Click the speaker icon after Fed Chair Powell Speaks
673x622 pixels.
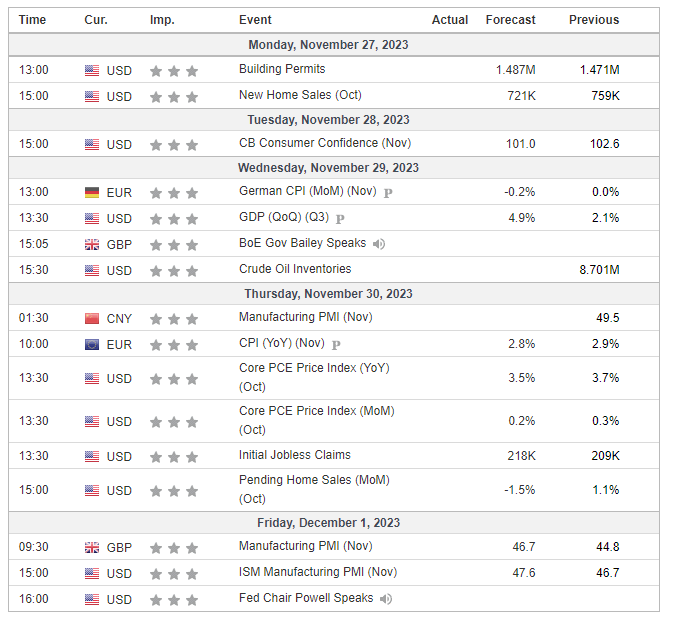386,598
